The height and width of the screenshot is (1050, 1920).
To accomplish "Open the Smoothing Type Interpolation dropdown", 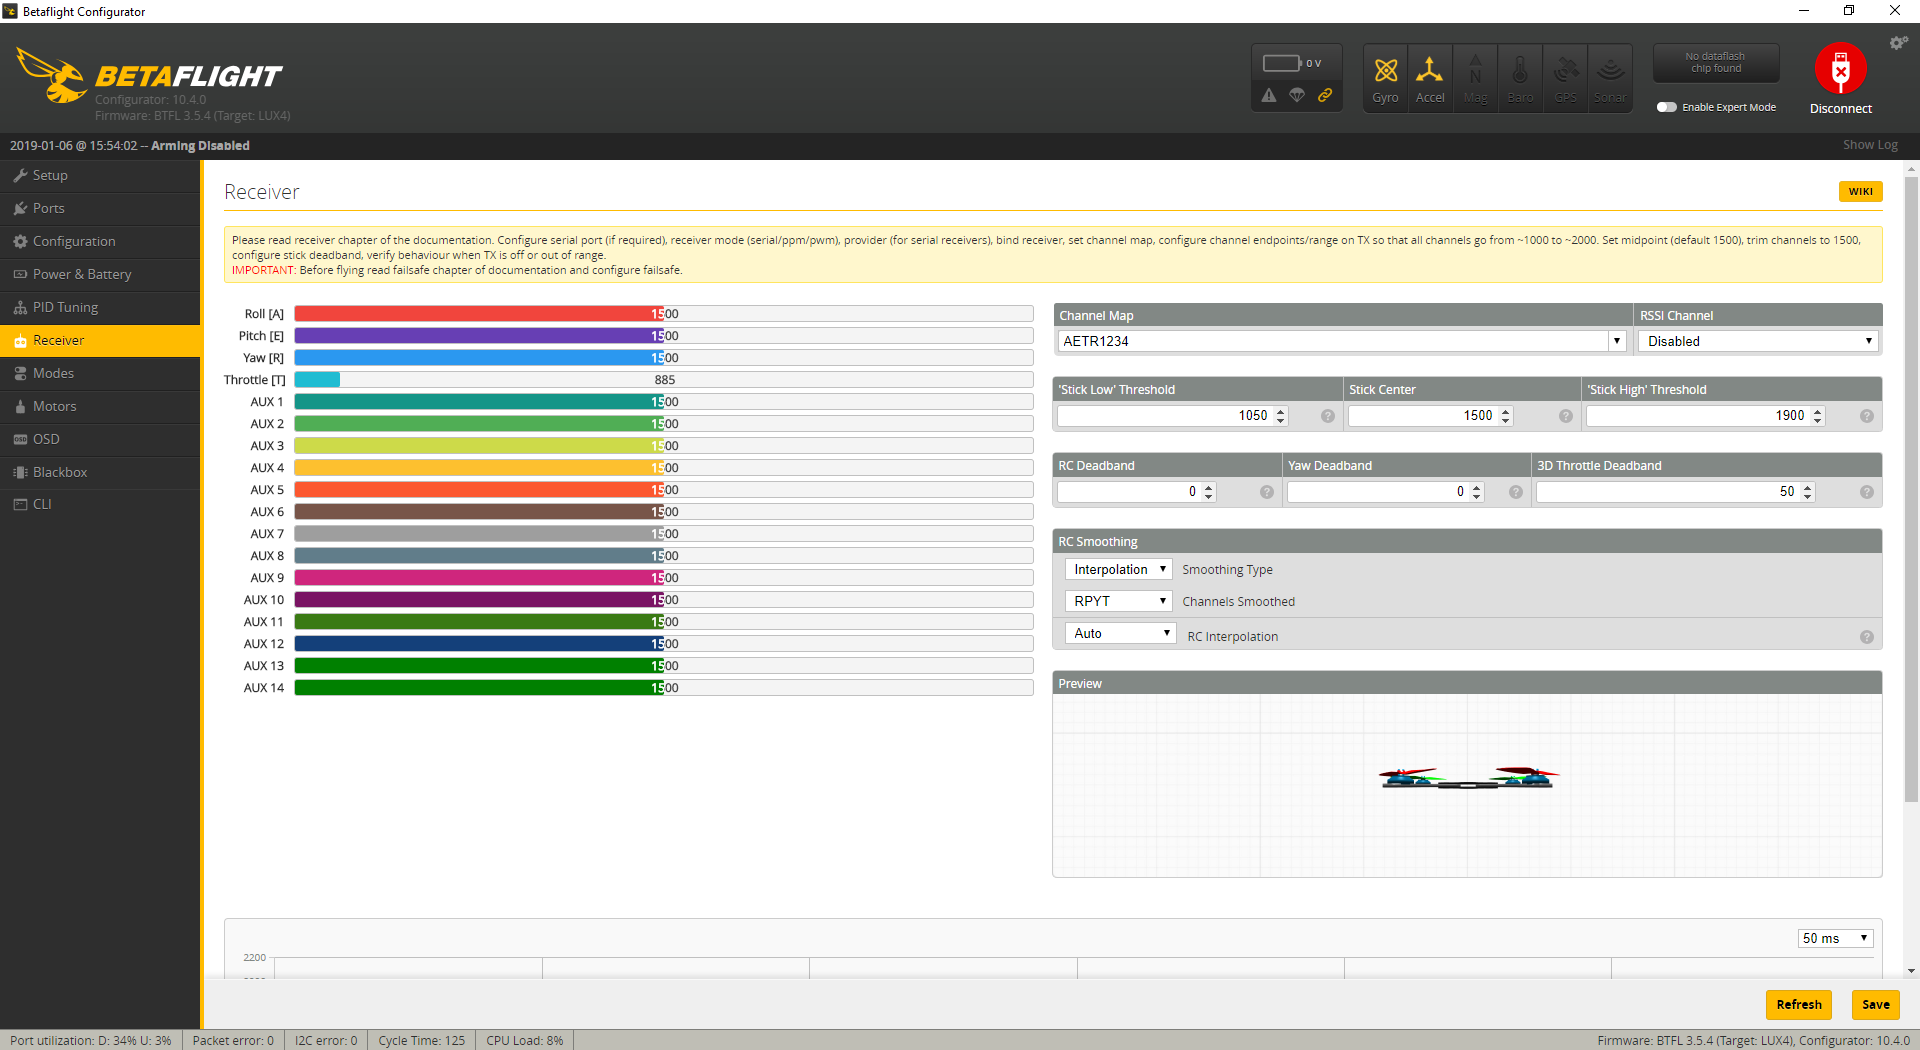I will pos(1119,569).
